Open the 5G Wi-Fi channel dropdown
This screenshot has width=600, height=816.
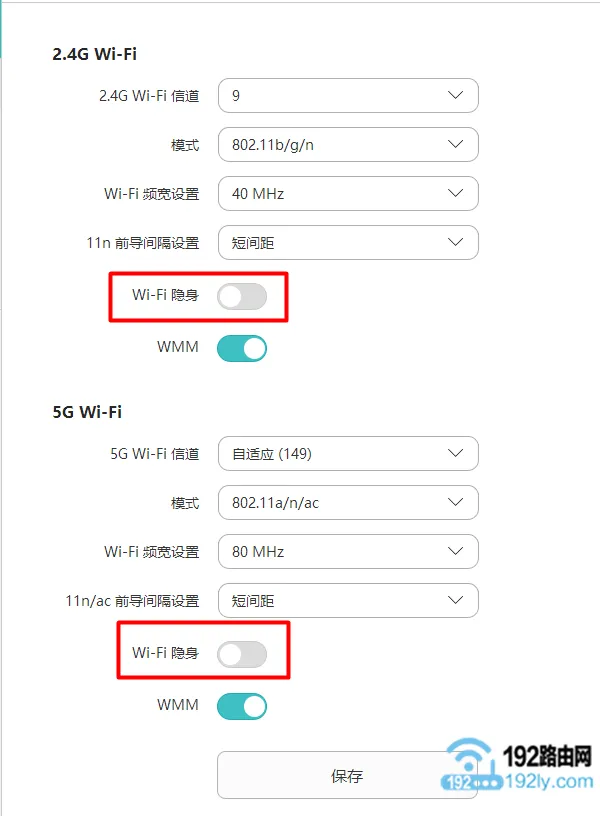[347, 454]
